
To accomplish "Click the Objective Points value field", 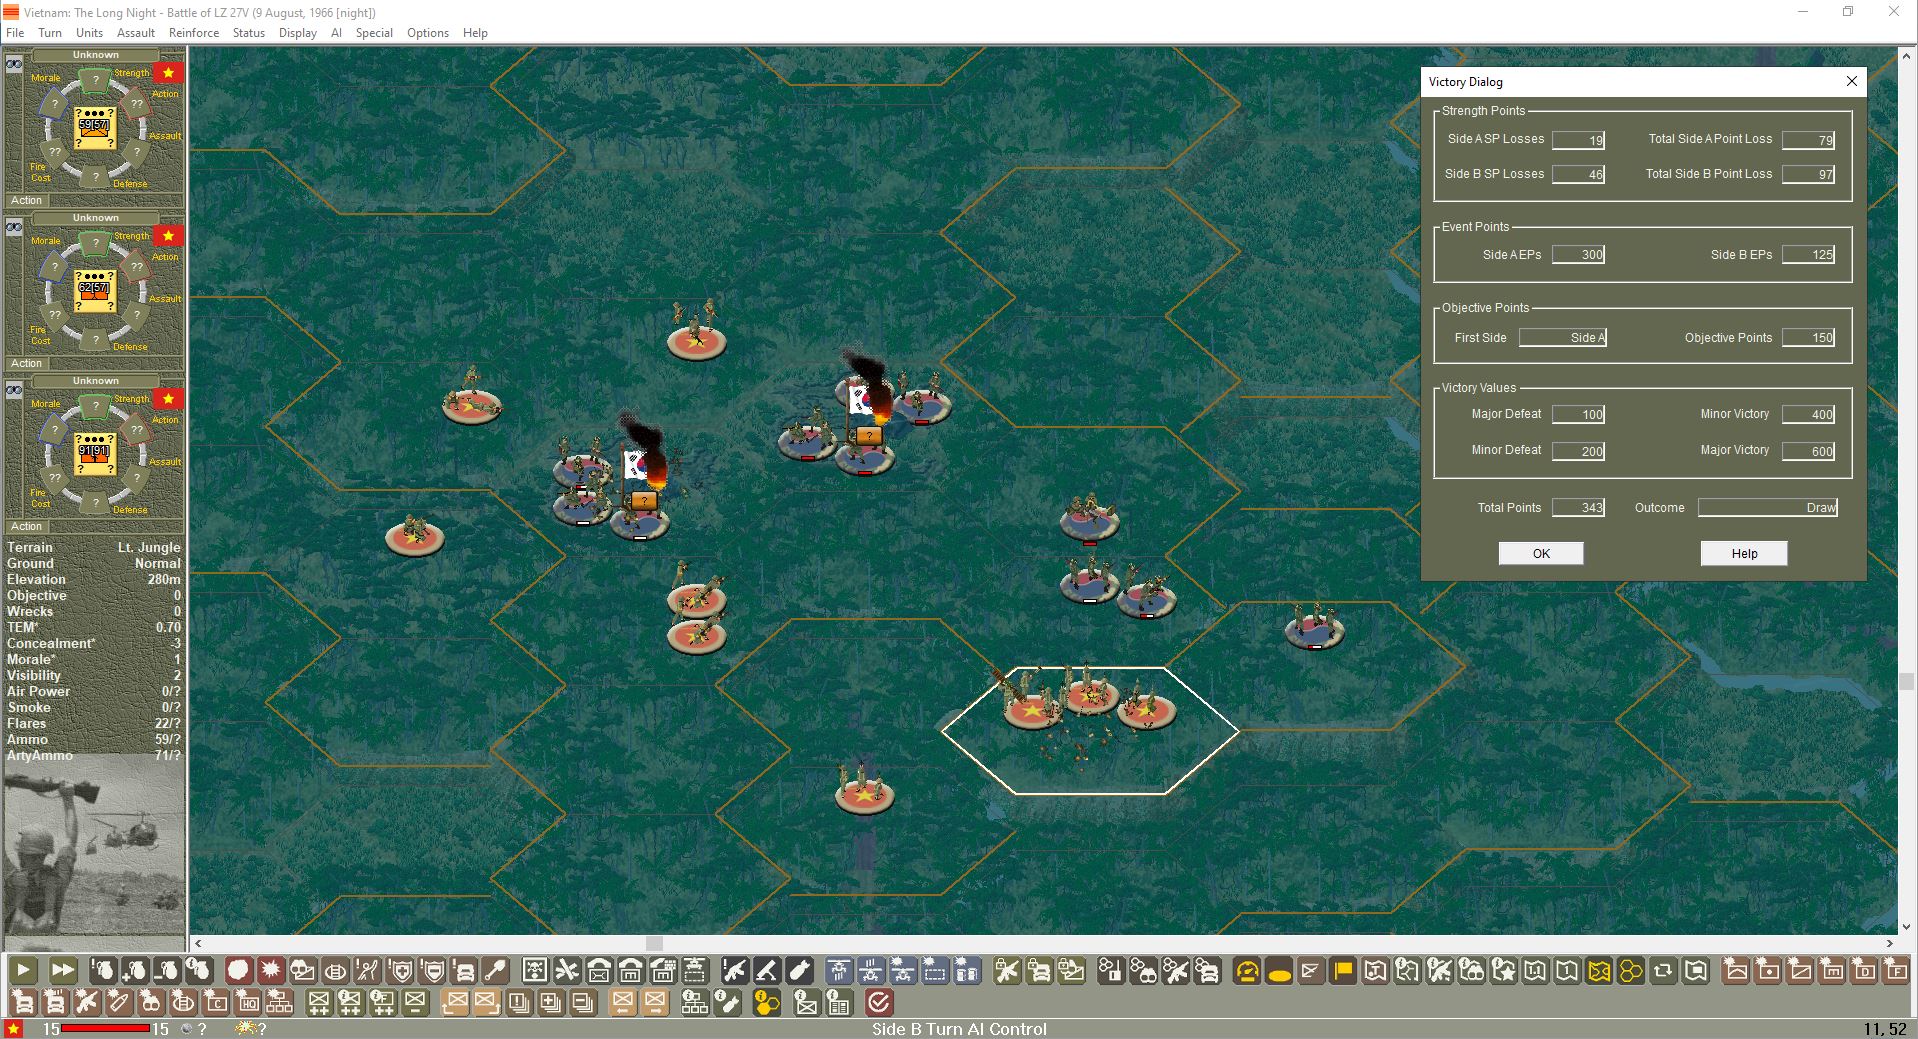I will 1808,338.
